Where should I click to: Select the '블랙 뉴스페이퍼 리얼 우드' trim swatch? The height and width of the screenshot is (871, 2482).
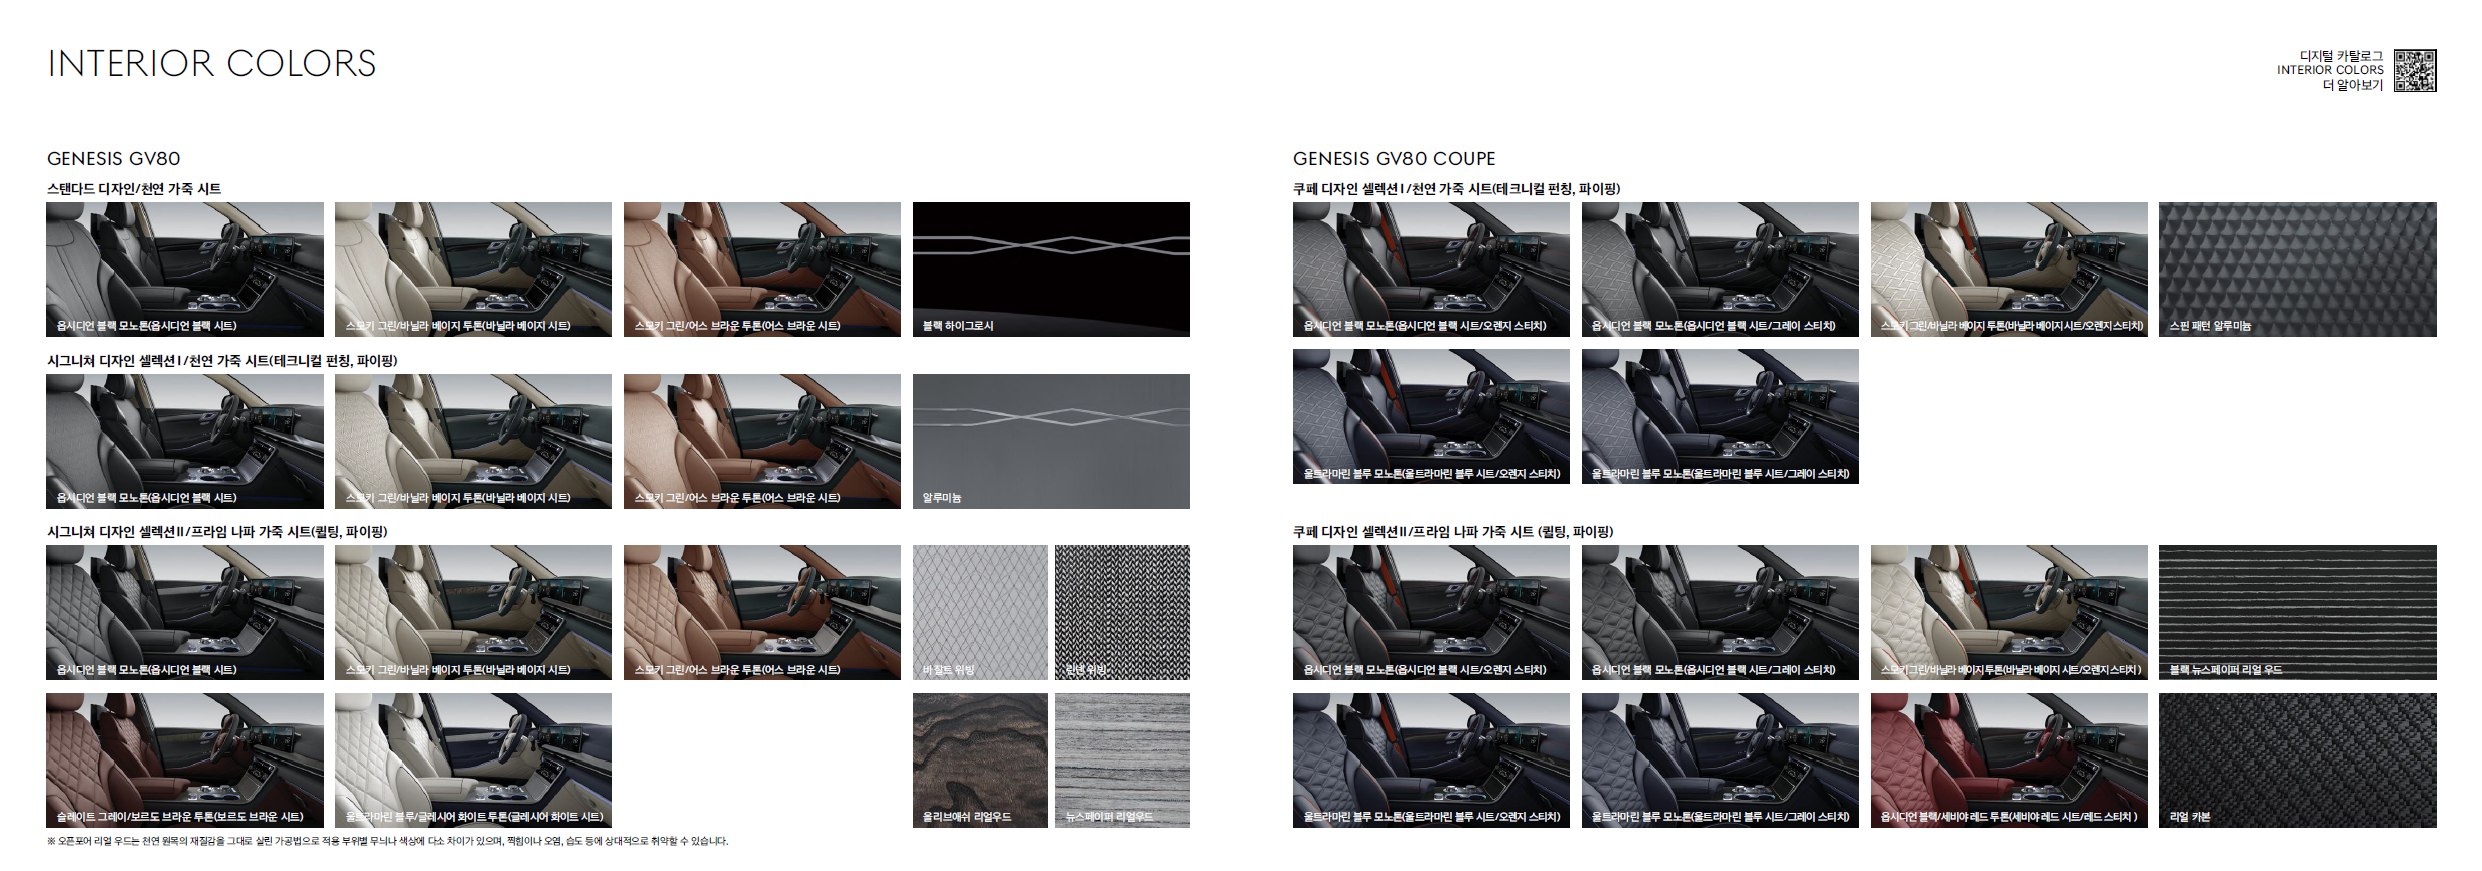[x=2298, y=612]
